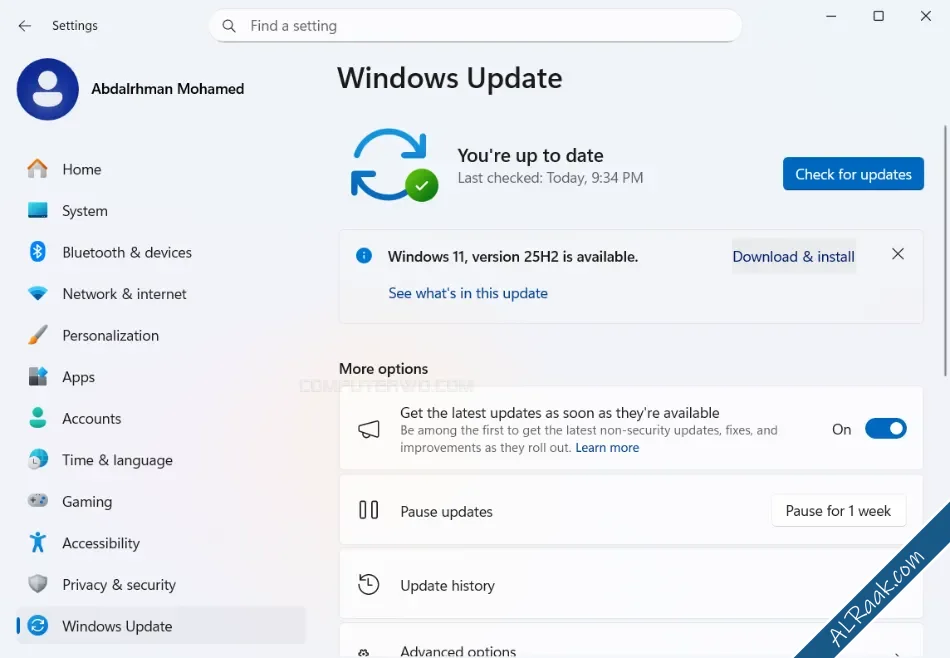Open the Pause updates label
The image size is (950, 658).
pyautogui.click(x=447, y=512)
